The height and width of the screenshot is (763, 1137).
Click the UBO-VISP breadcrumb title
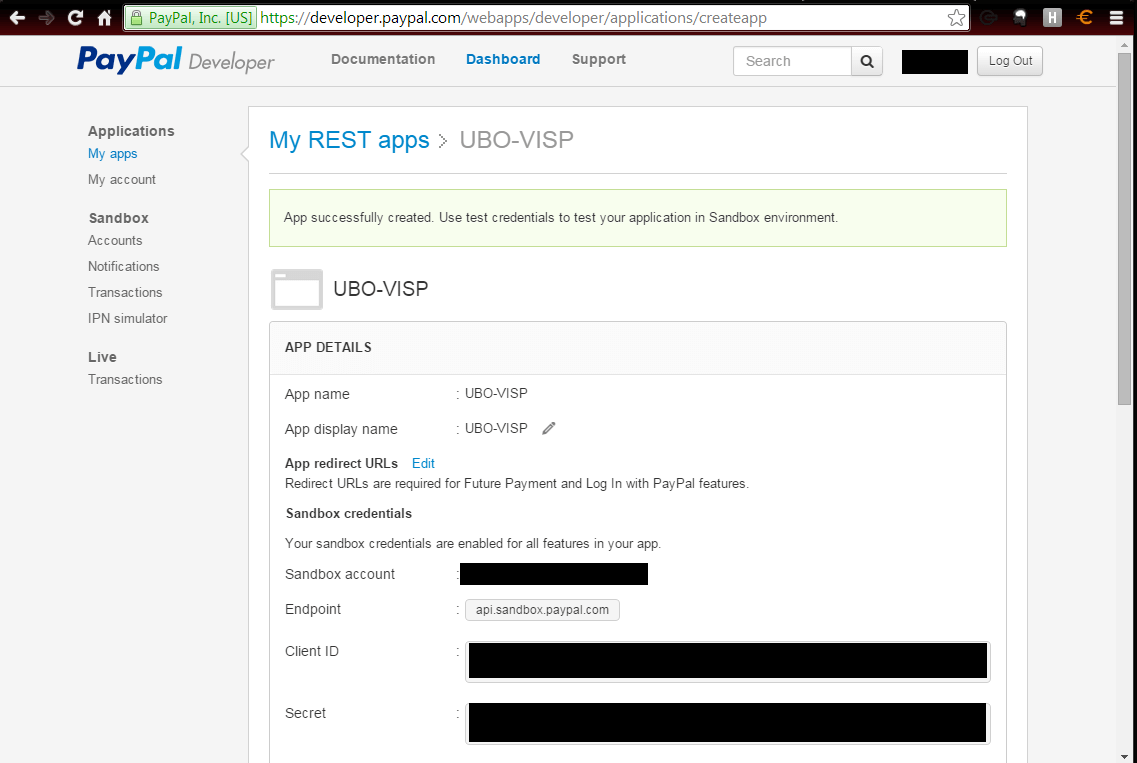[x=516, y=140]
